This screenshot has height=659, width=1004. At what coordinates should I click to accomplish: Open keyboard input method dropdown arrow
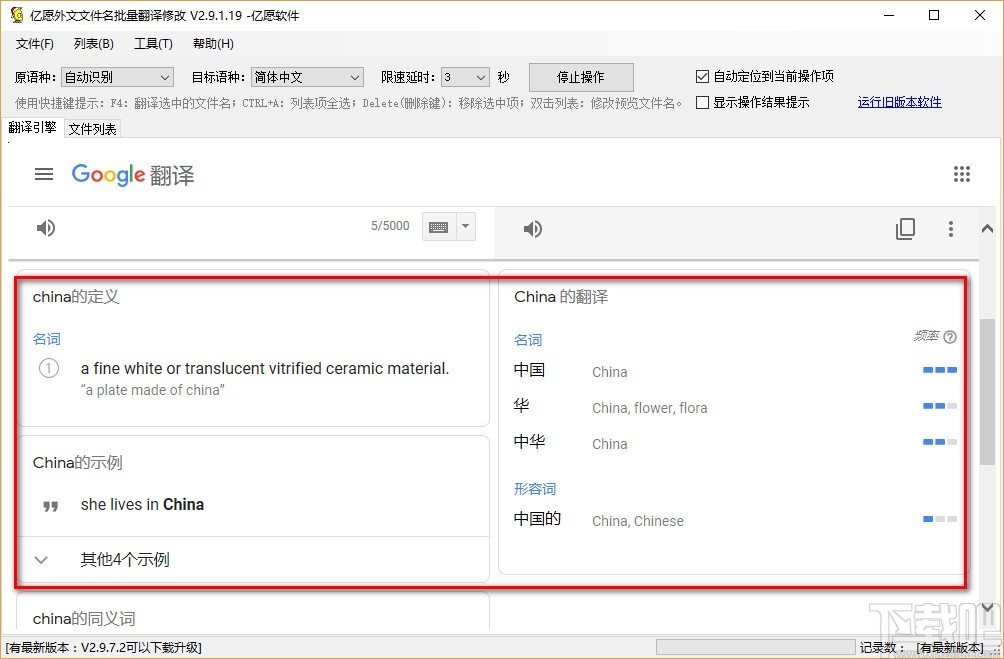pyautogui.click(x=466, y=226)
